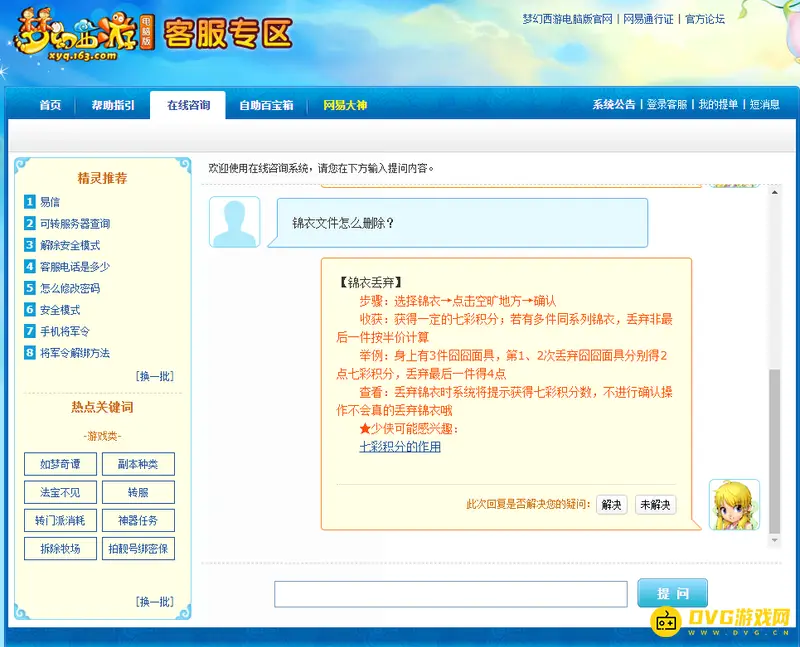
Task: Select the 在线咨询 tab
Action: [188, 105]
